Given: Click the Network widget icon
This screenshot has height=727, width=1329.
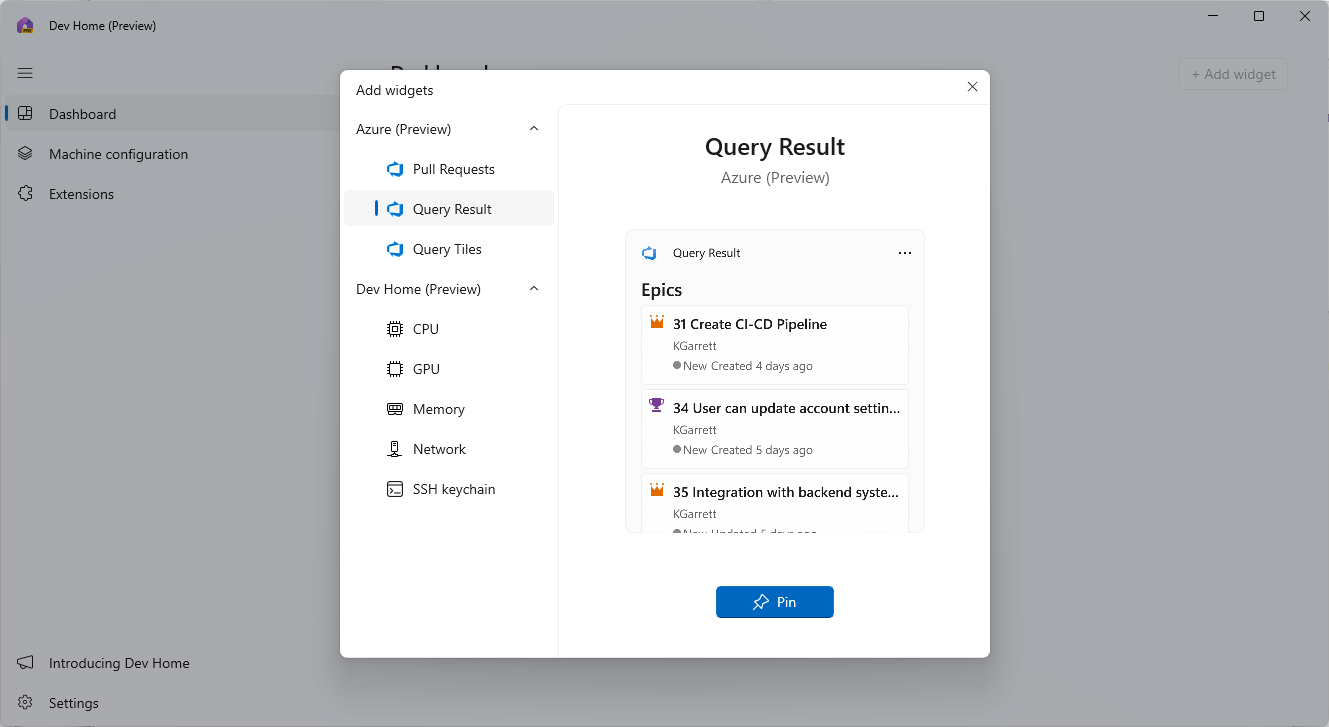Looking at the screenshot, I should point(395,449).
